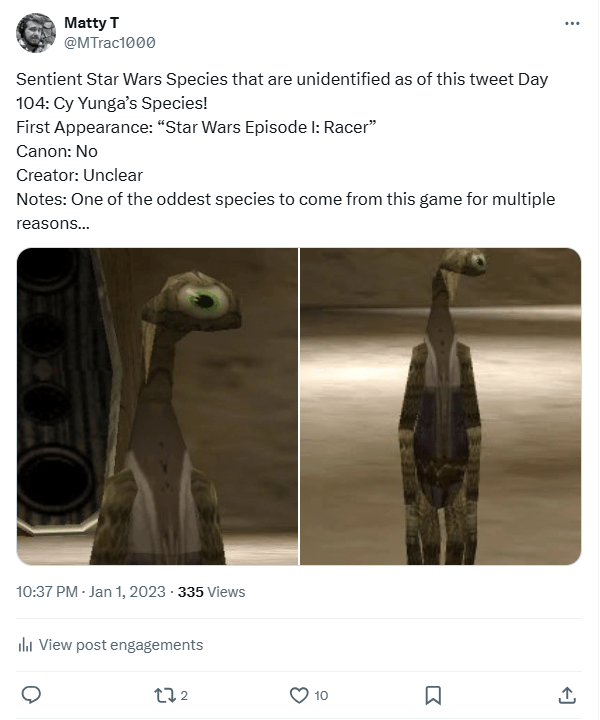
Task: Click the Matty T display name
Action: [91, 22]
